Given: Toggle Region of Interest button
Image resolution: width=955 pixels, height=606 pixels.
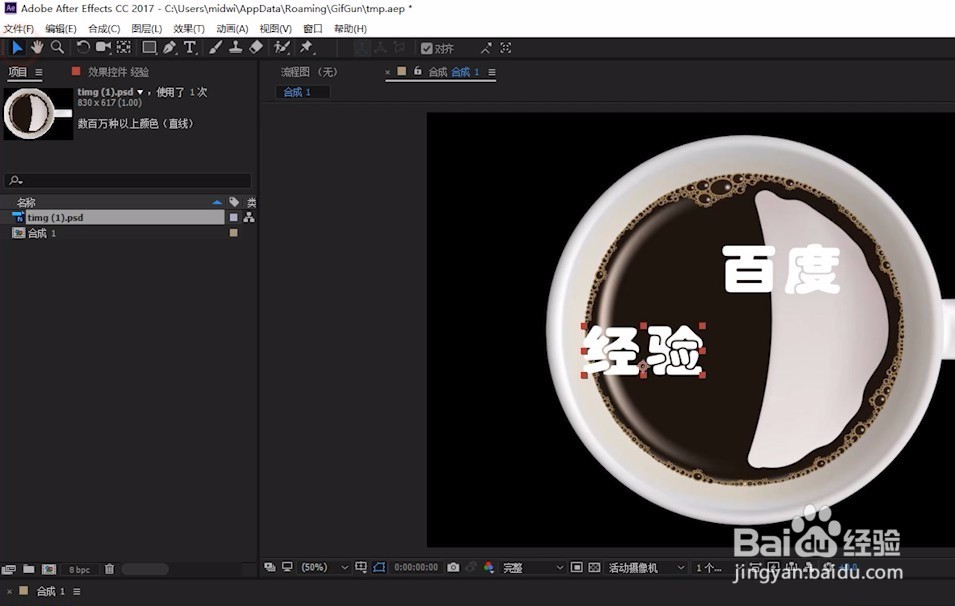Looking at the screenshot, I should (x=576, y=567).
